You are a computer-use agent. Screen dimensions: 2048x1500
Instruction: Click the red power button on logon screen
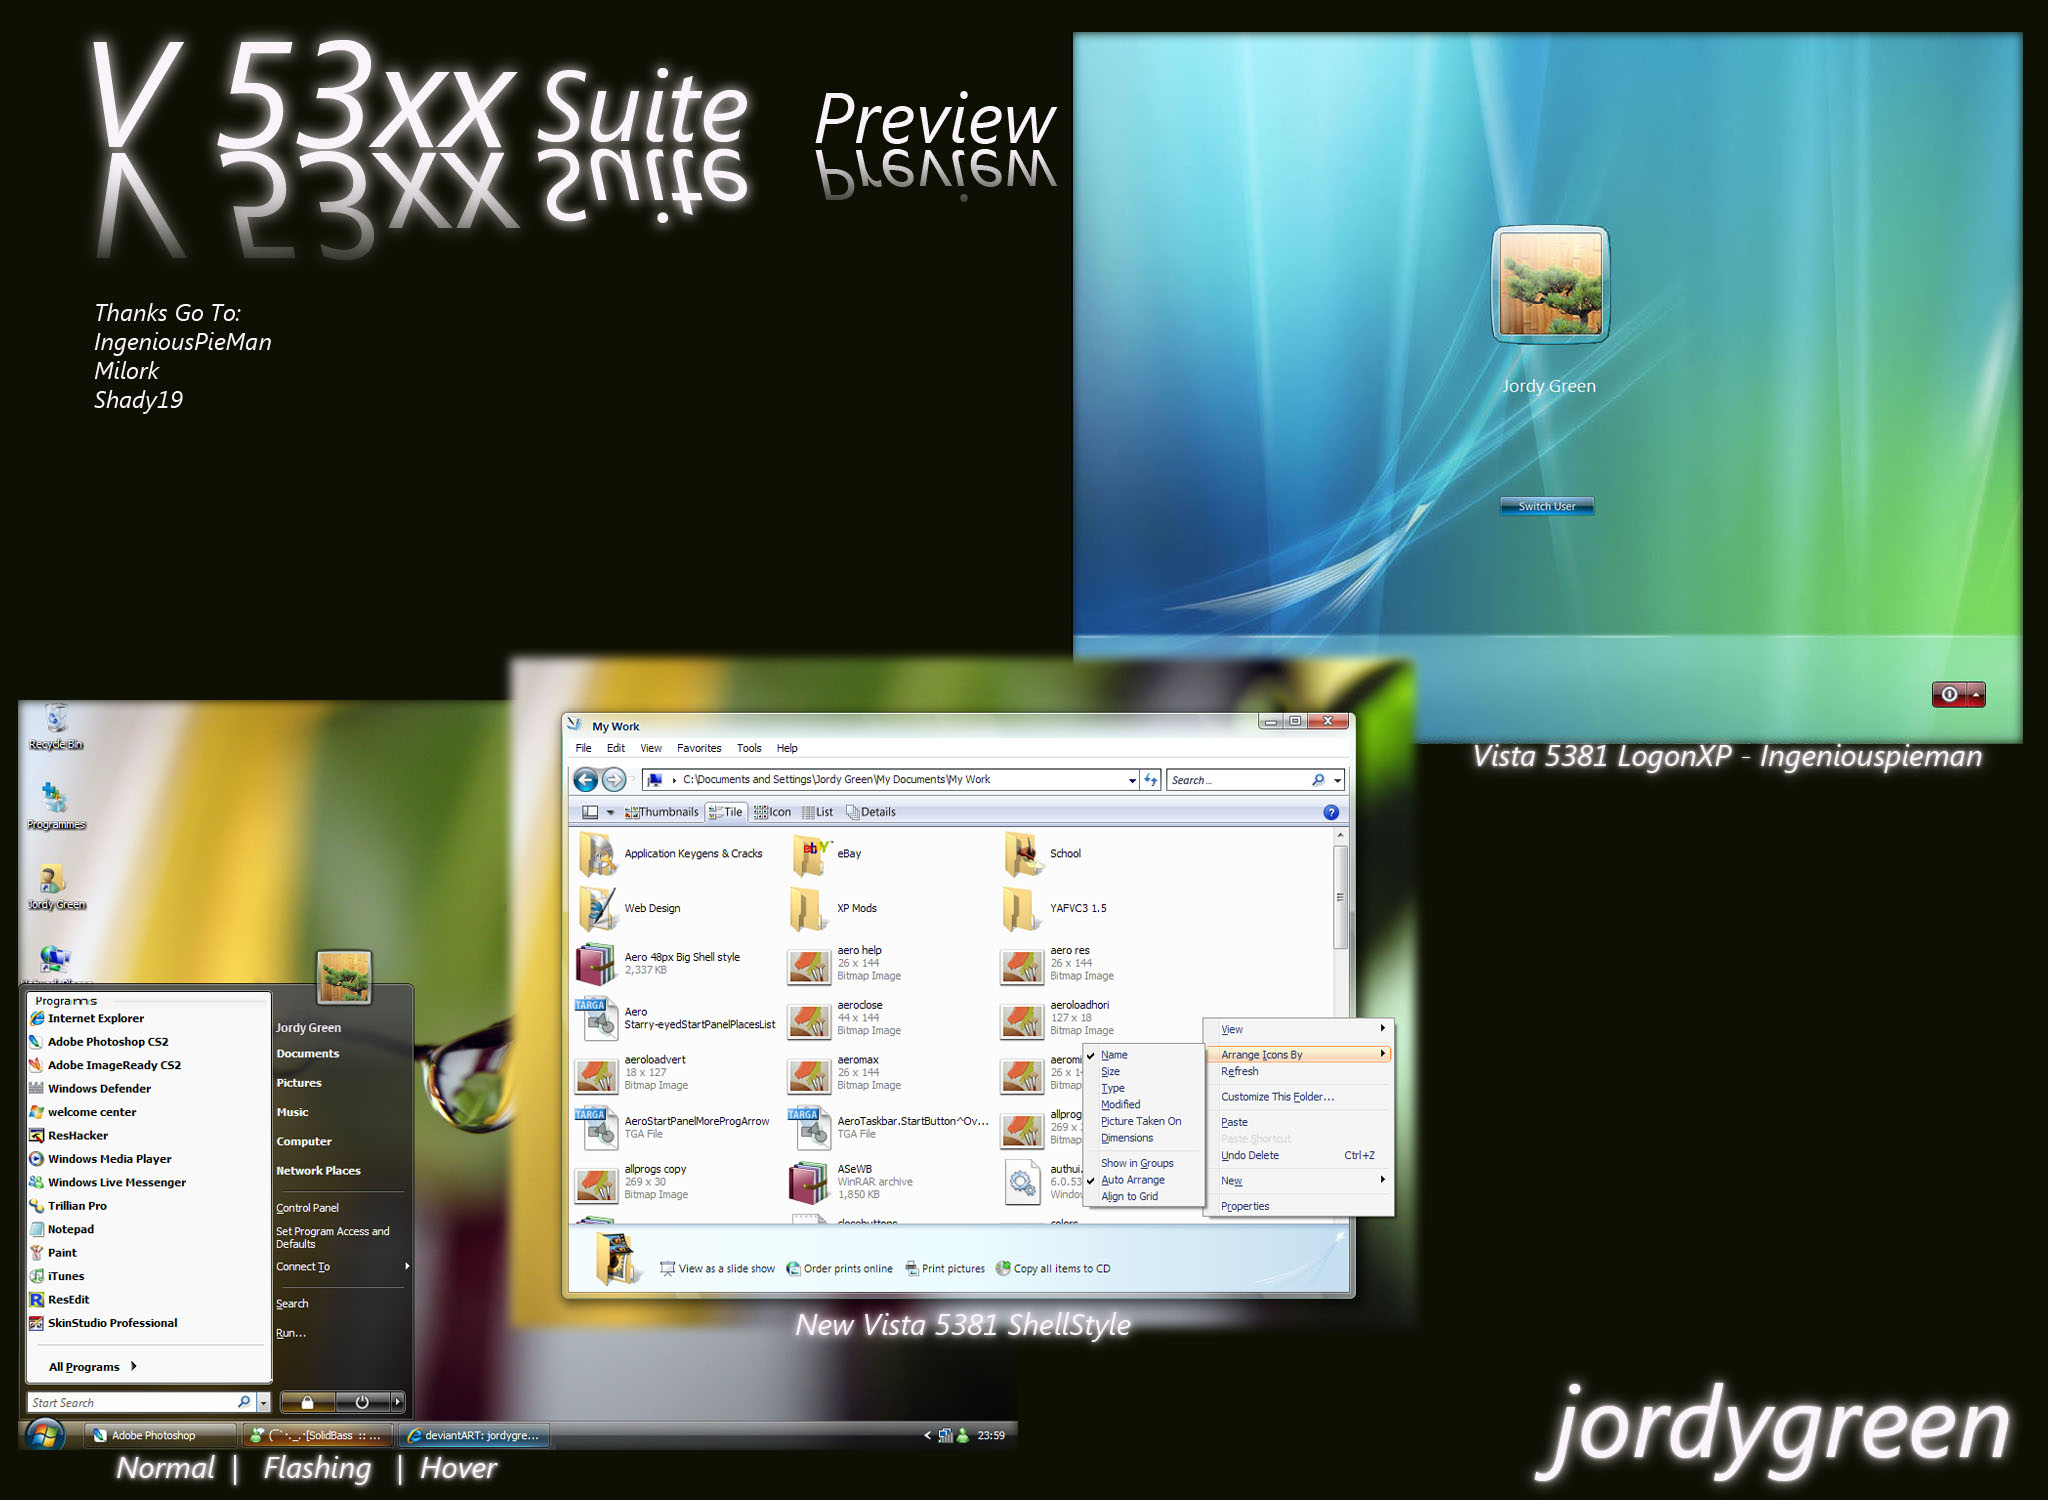[1949, 694]
